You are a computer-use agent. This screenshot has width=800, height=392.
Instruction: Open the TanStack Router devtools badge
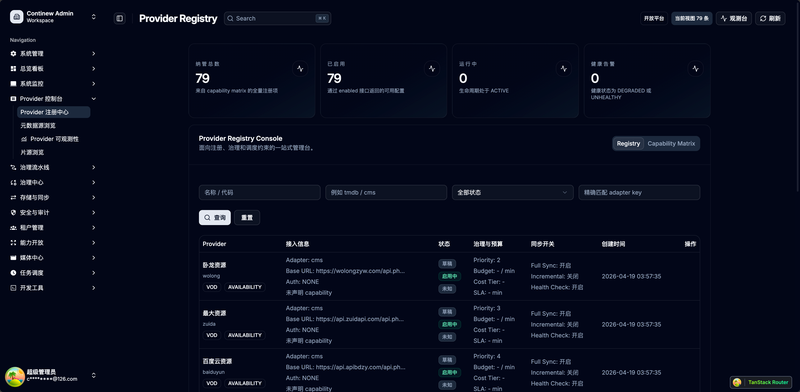[761, 382]
